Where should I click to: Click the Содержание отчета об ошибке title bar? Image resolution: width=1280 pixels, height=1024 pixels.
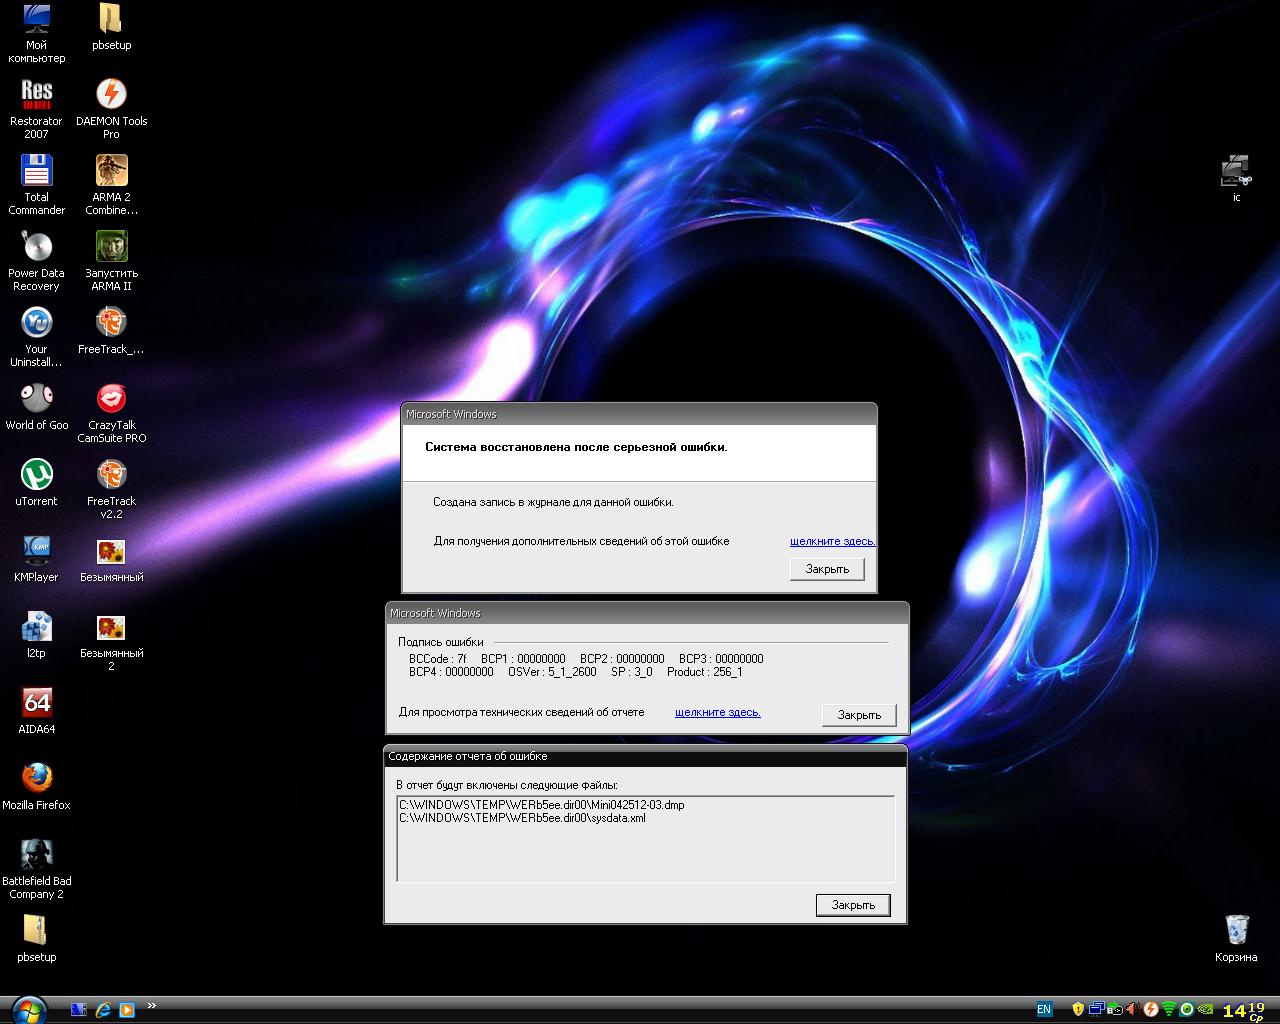click(645, 757)
